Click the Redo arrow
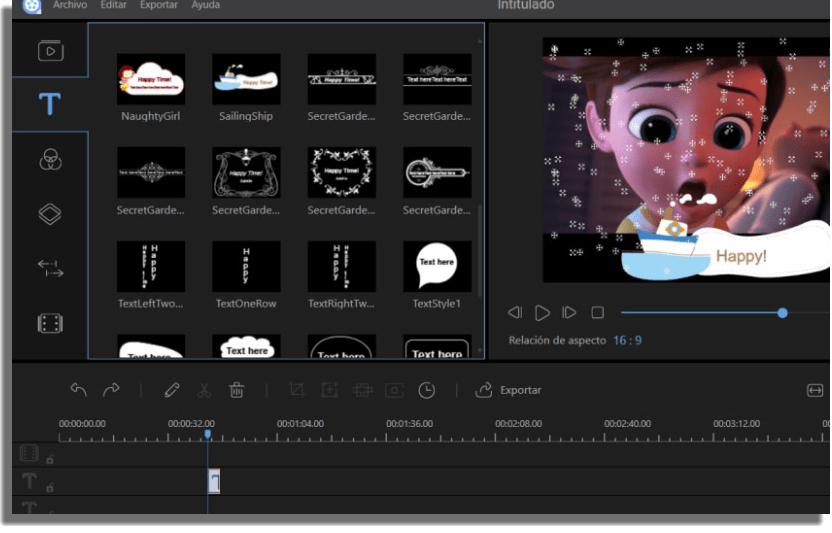The width and height of the screenshot is (832, 533). 111,390
